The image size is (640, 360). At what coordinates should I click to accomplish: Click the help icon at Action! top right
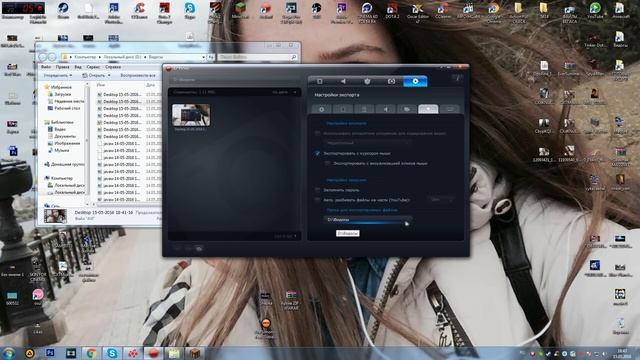pyautogui.click(x=458, y=78)
